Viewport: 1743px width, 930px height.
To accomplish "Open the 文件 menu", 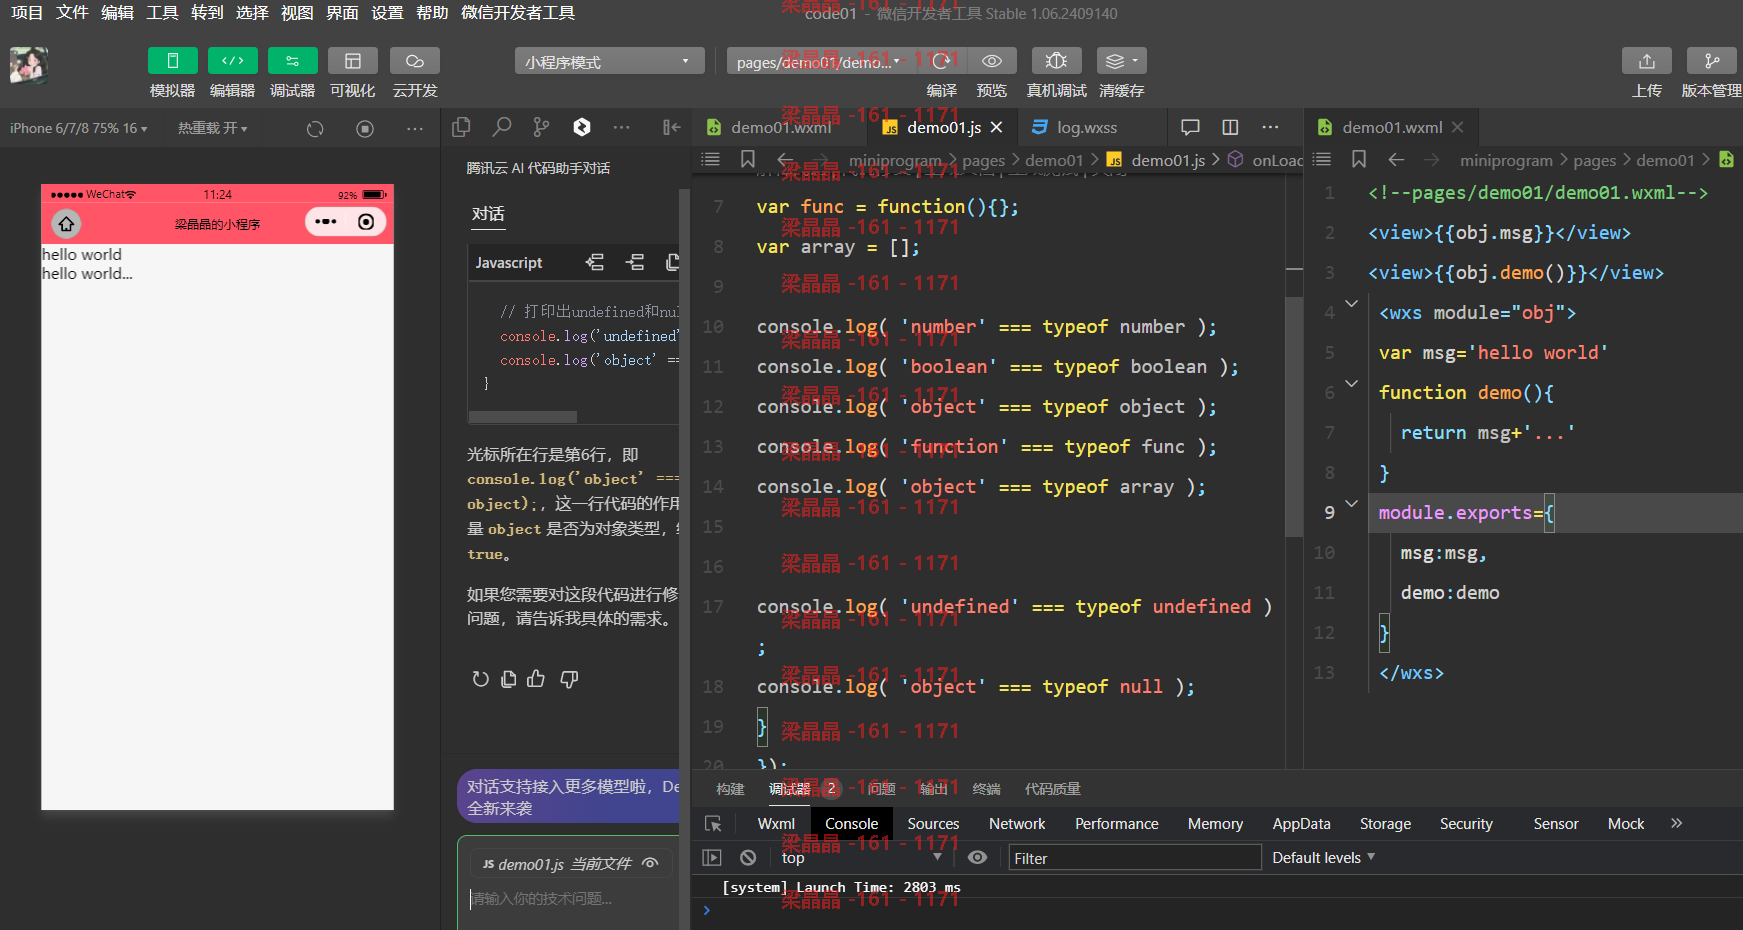I will 72,12.
